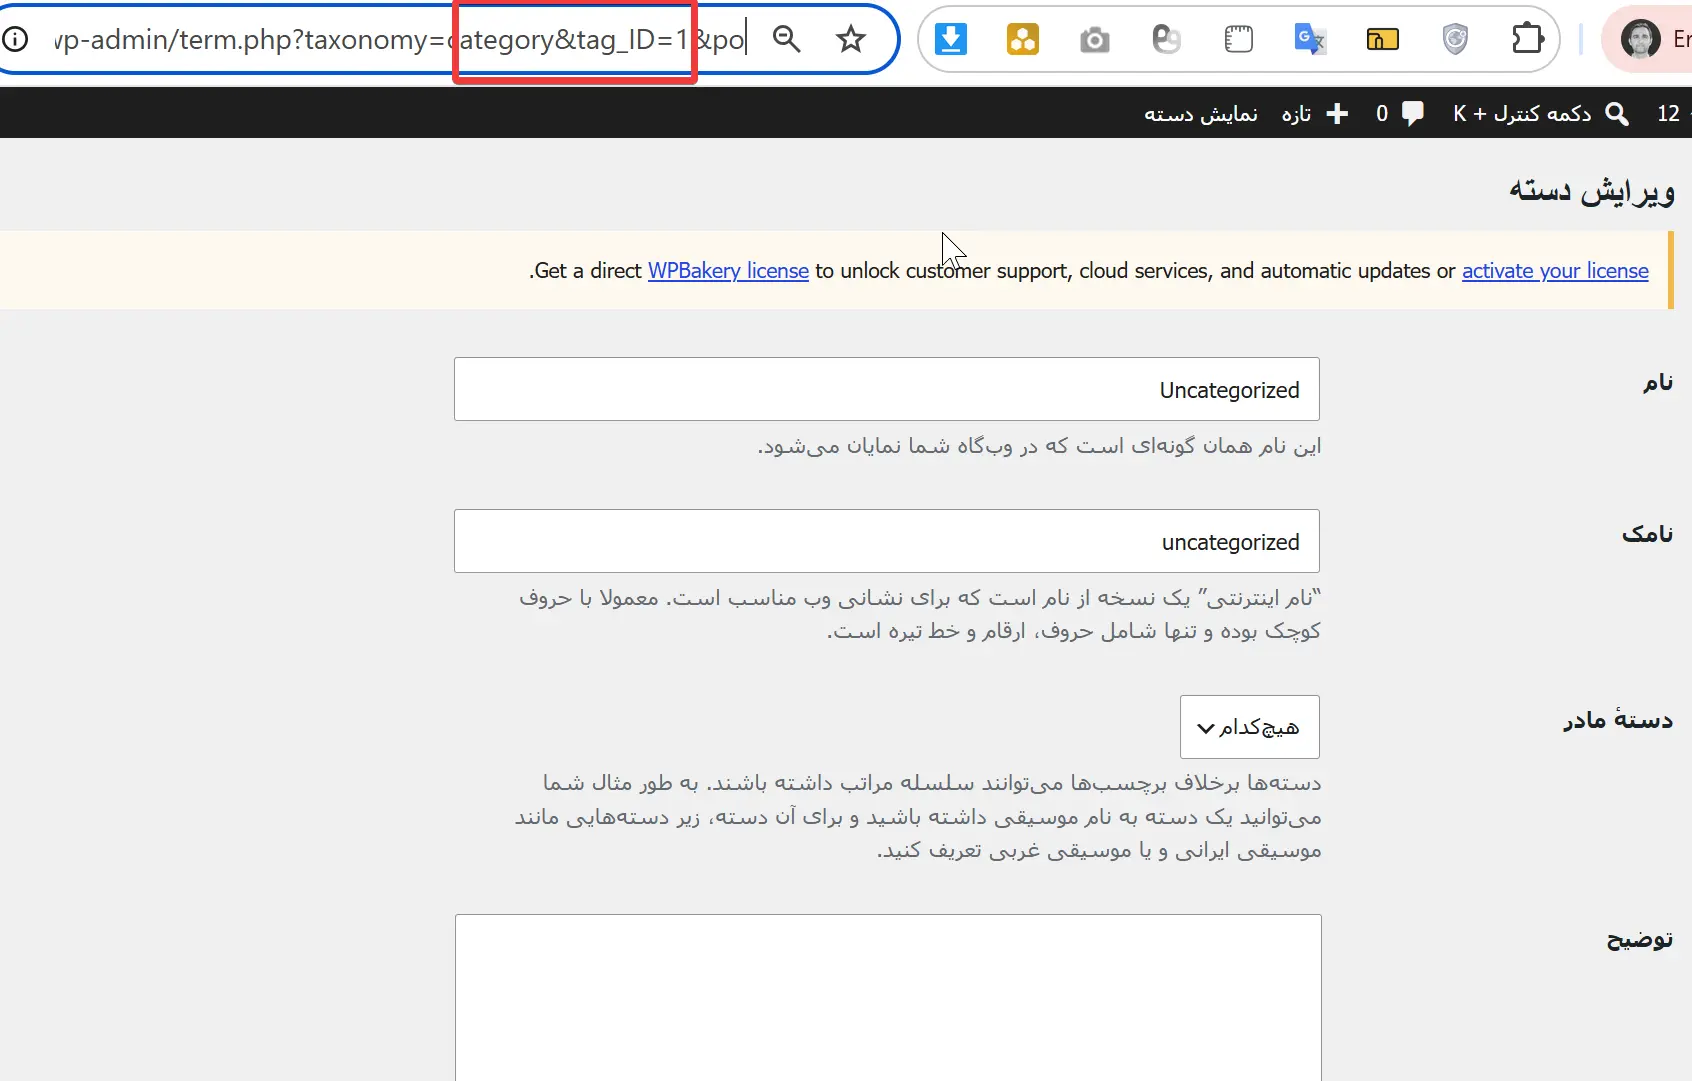Click the updates count 12 in admin bar
The height and width of the screenshot is (1081, 1692).
point(1668,114)
